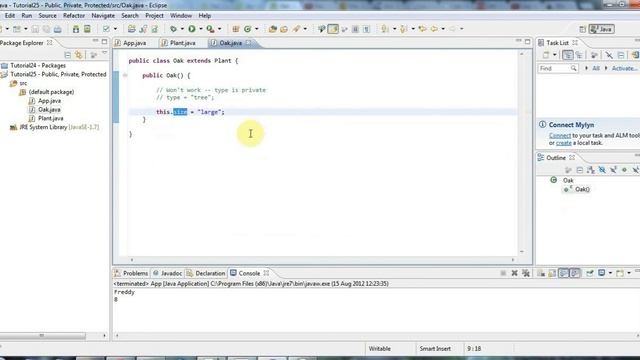Open the Project menu
Screen dimensions: 640x360
coord(154,16)
